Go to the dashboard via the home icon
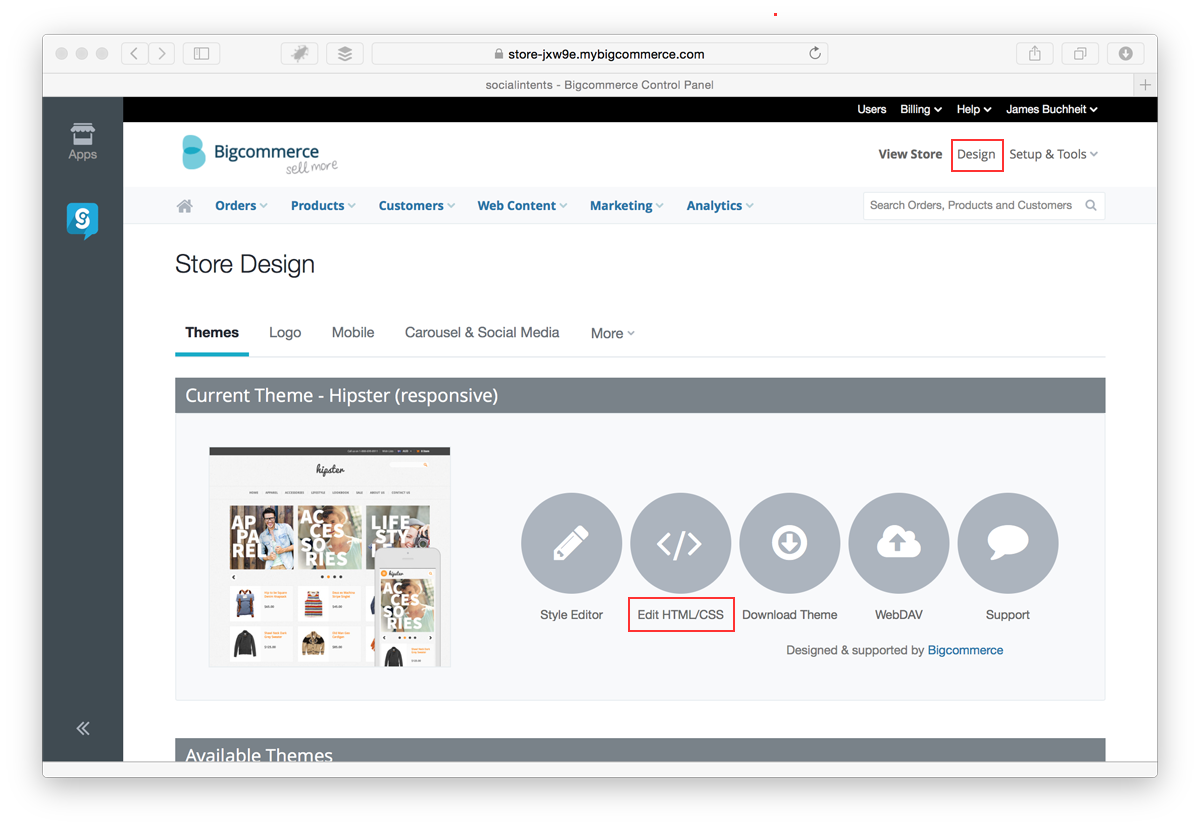The width and height of the screenshot is (1200, 828). (x=184, y=206)
